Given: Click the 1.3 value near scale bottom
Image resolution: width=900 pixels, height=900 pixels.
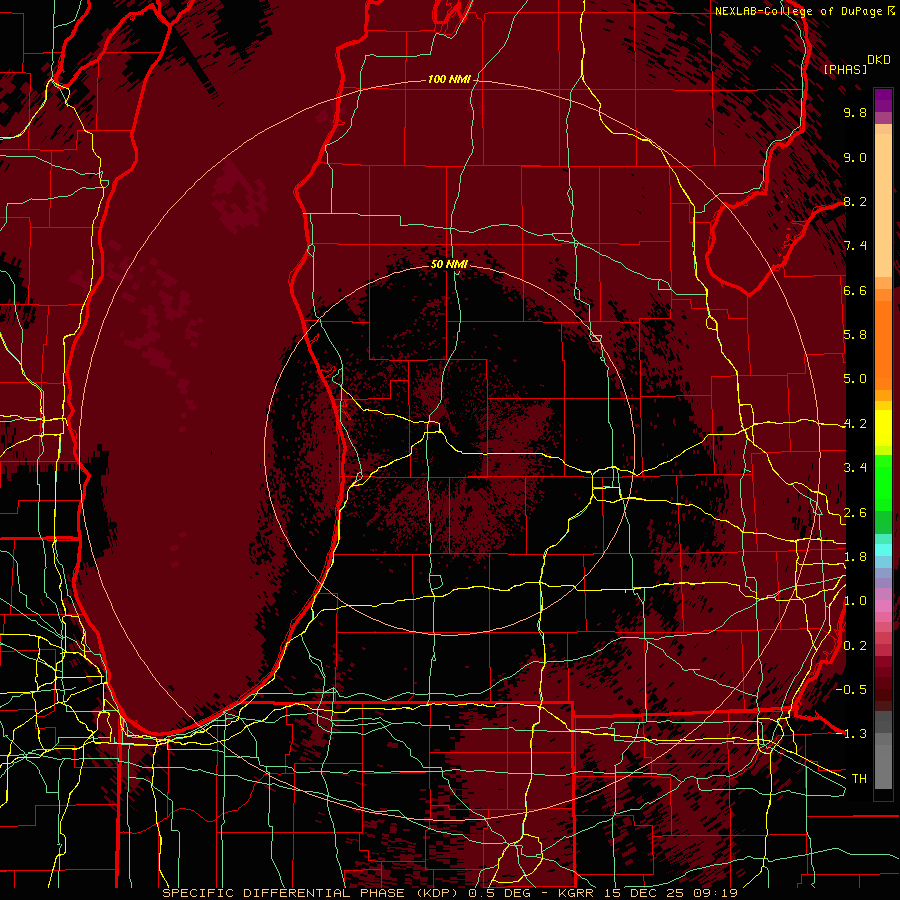Looking at the screenshot, I should pos(855,734).
